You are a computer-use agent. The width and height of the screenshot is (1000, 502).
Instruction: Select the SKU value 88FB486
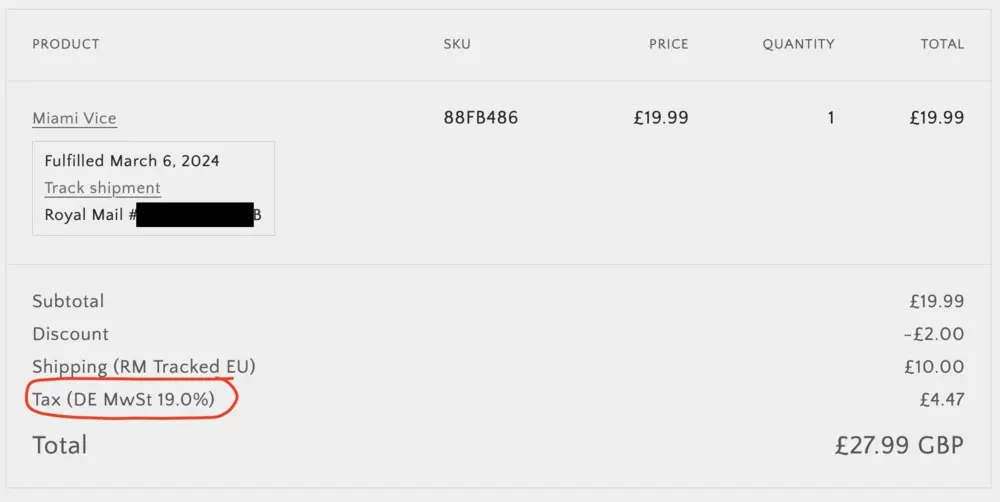(x=480, y=118)
